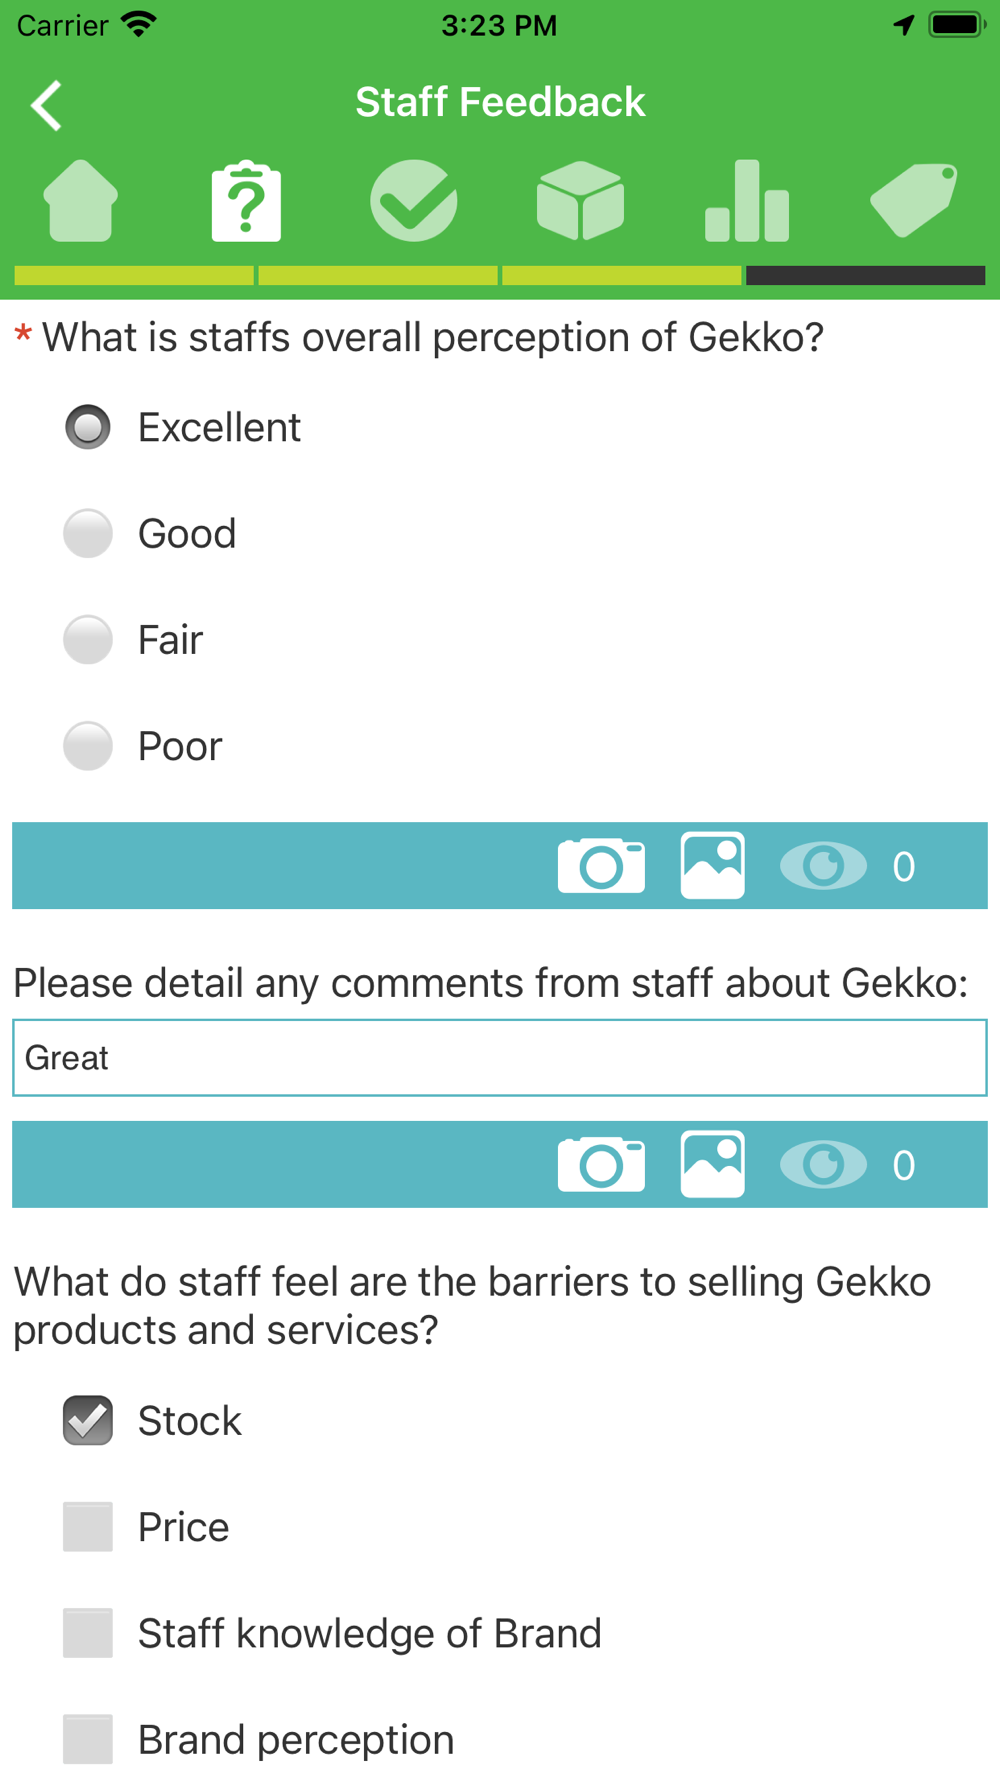Uncheck the Stock checkbox
The height and width of the screenshot is (1778, 1000).
click(x=88, y=1421)
